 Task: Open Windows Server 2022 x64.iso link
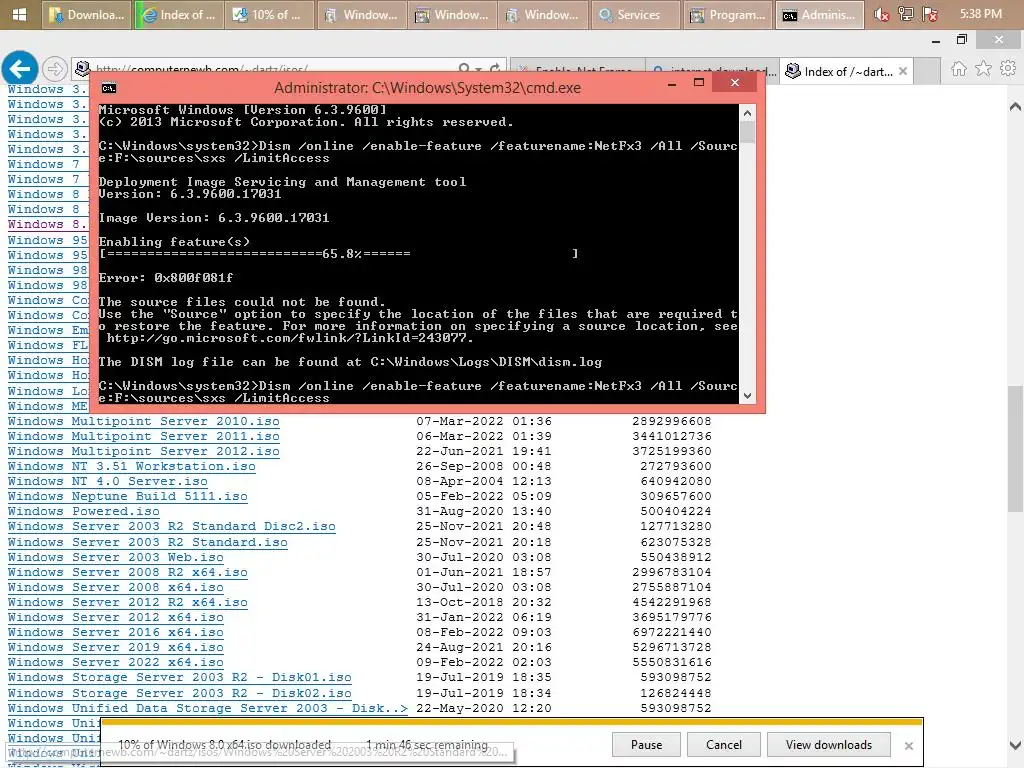pyautogui.click(x=116, y=662)
